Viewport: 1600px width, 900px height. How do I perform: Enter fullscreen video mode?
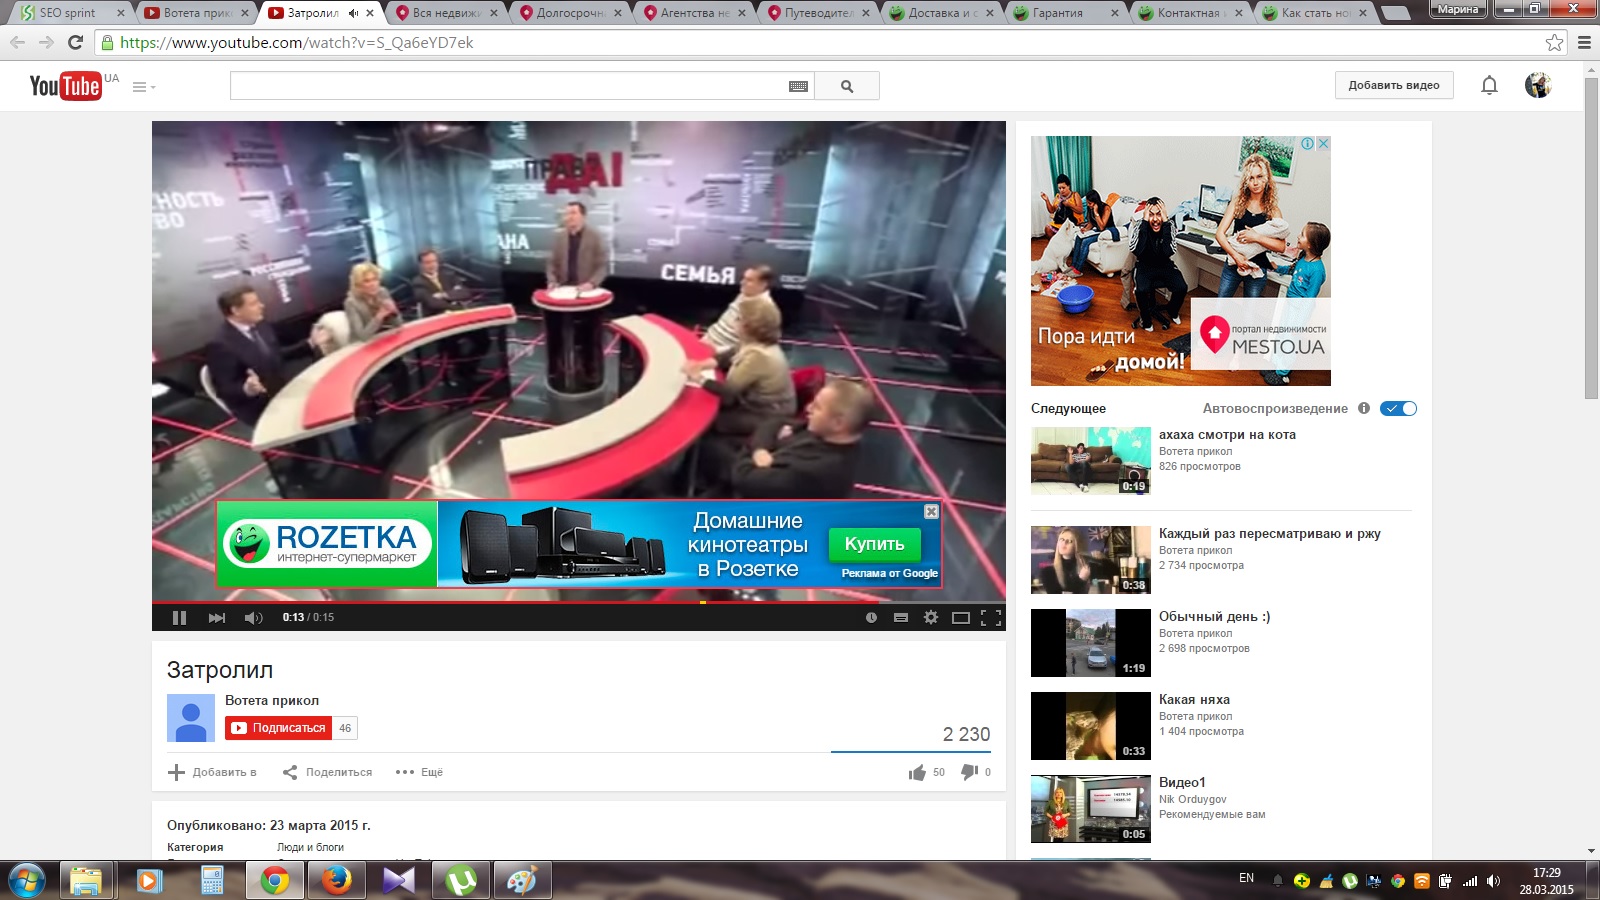point(991,618)
